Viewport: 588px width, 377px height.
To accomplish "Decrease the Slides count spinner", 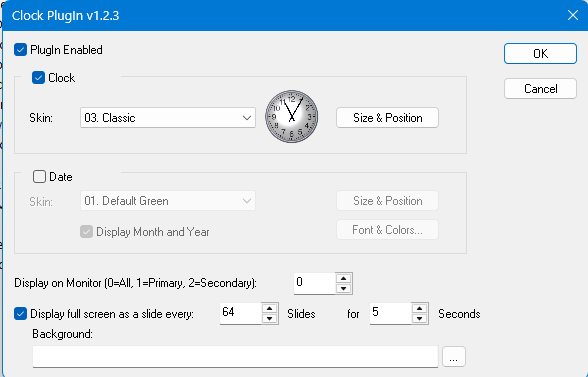I will pyautogui.click(x=269, y=318).
